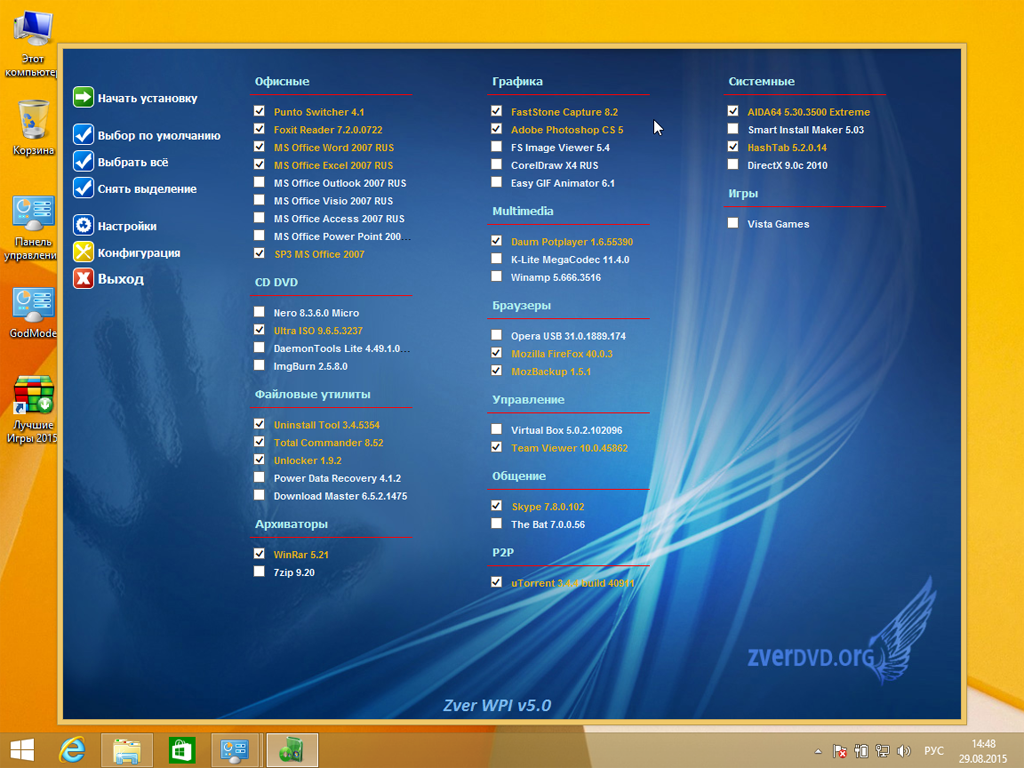Click the Выбрать всё checkmark icon
Viewport: 1024px width, 768px height.
pyautogui.click(x=83, y=161)
